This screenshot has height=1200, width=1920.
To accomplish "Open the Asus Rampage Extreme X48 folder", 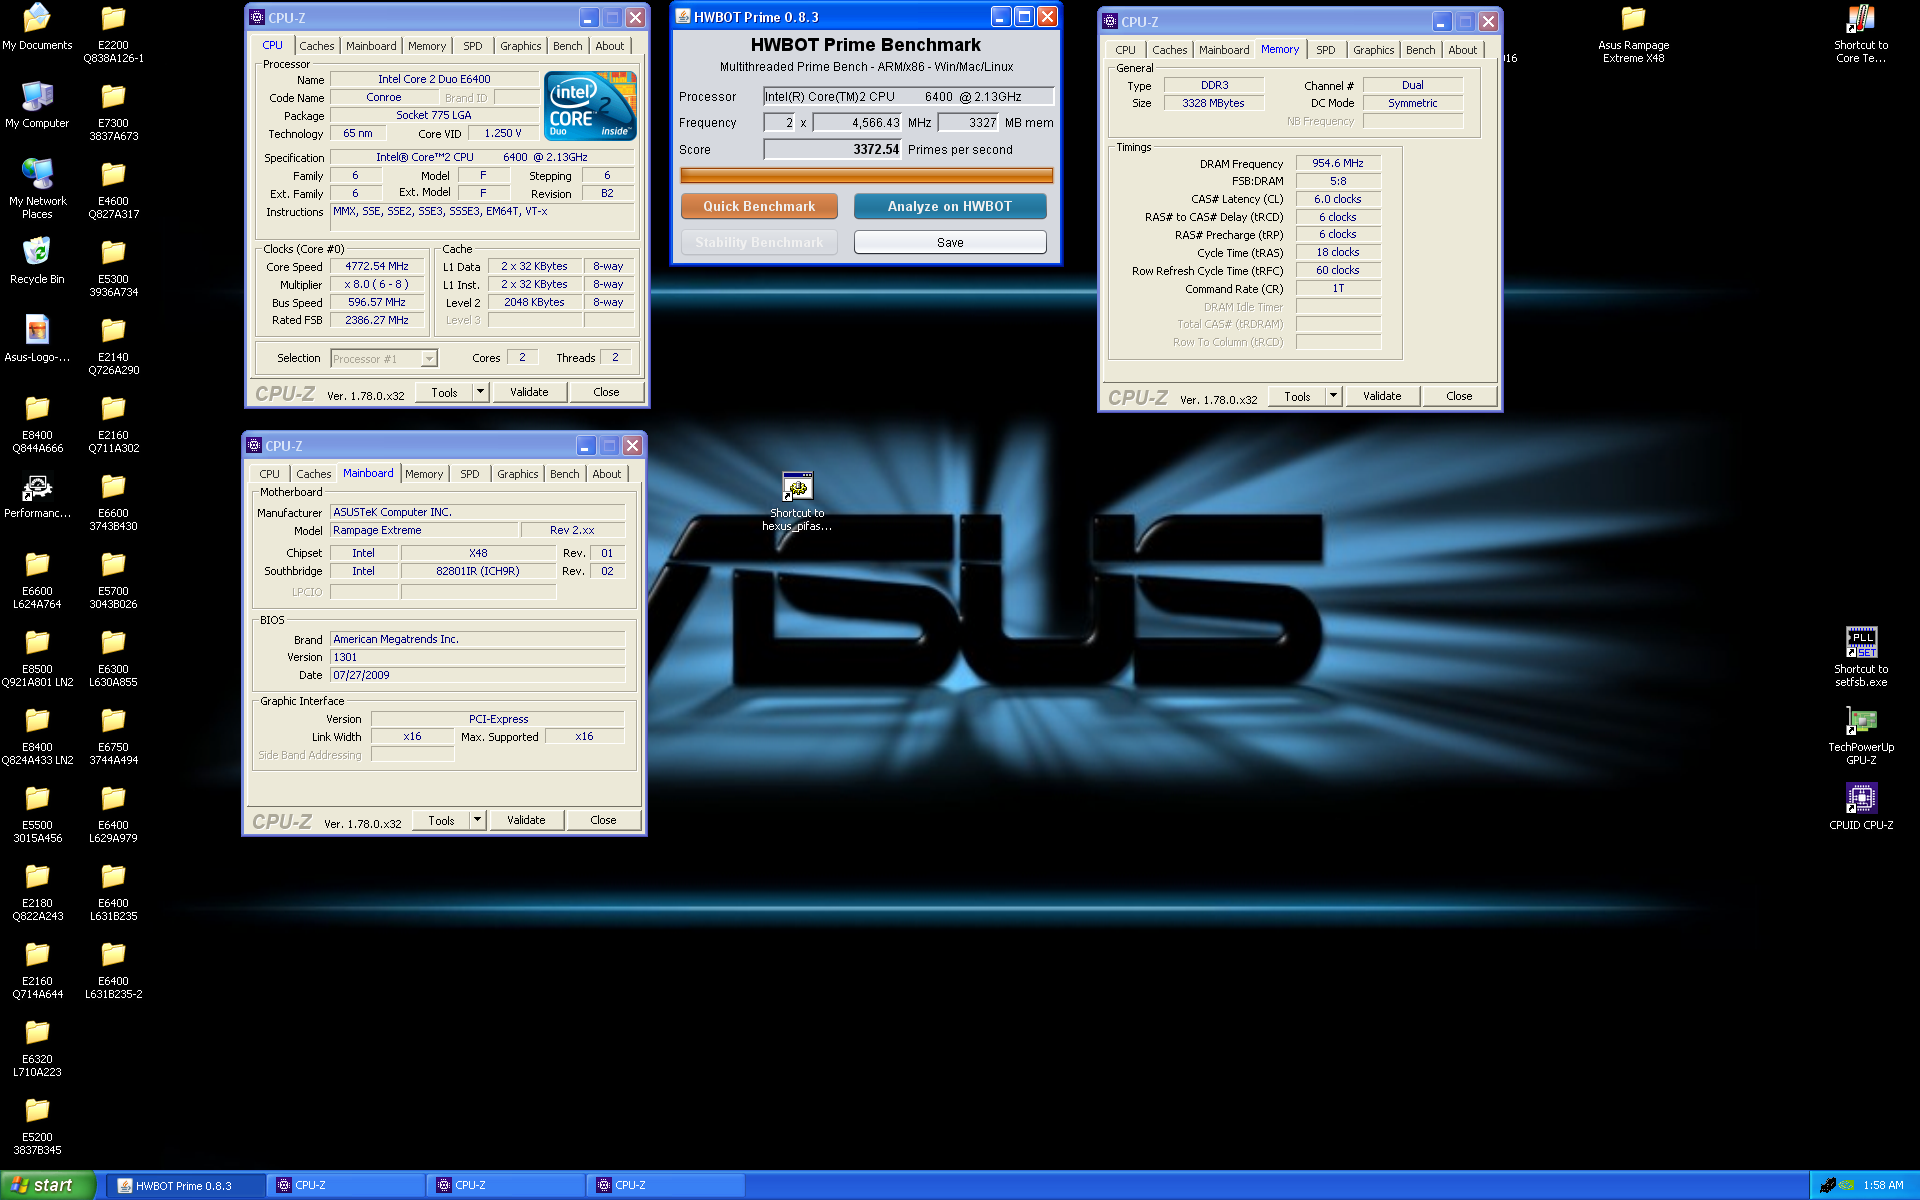I will coord(1633,33).
